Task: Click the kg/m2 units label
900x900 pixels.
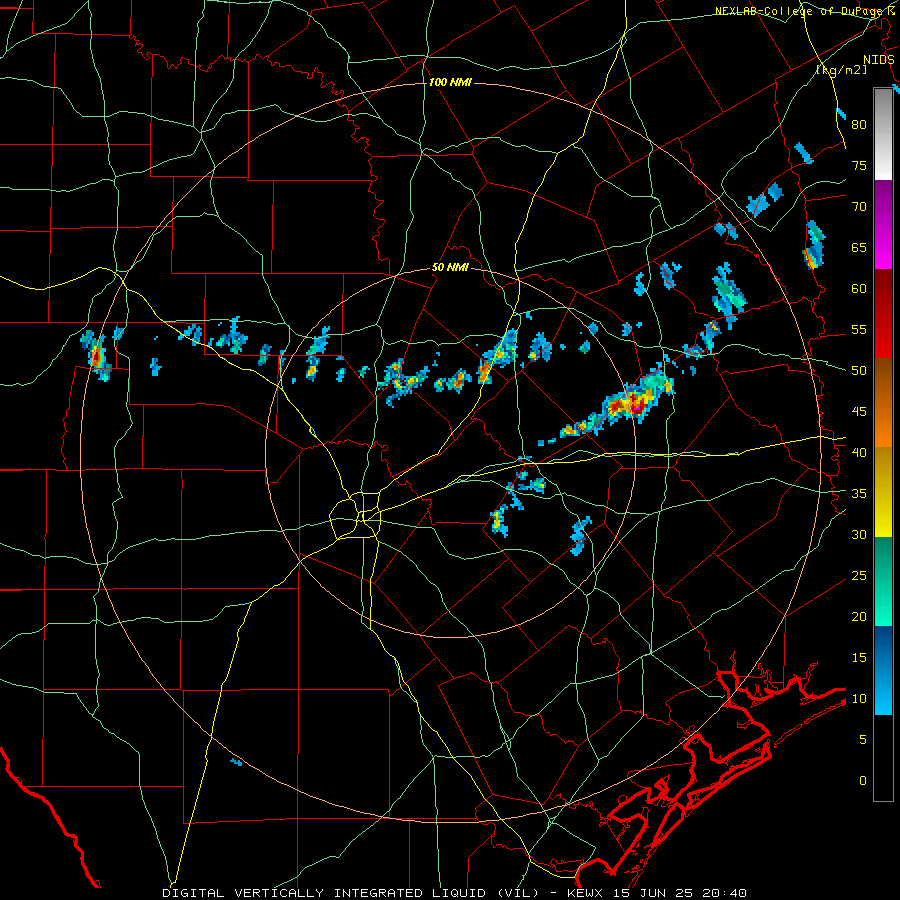Action: (841, 70)
